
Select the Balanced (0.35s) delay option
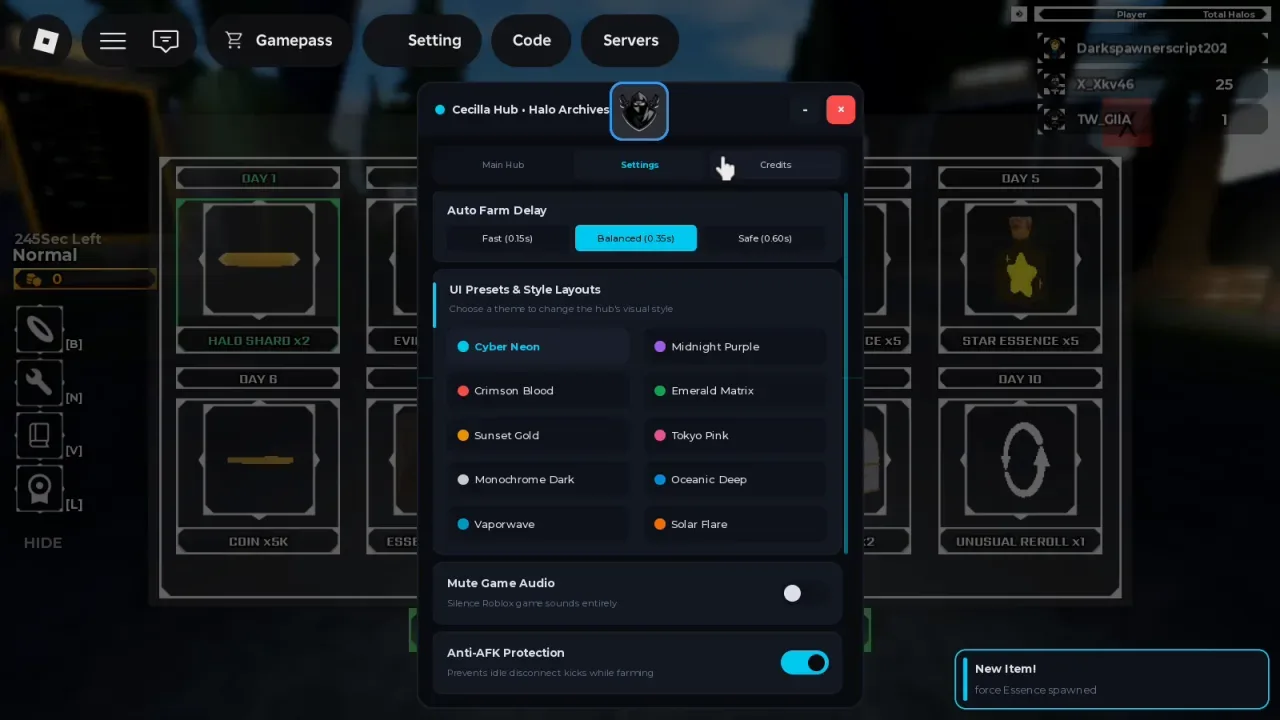636,238
